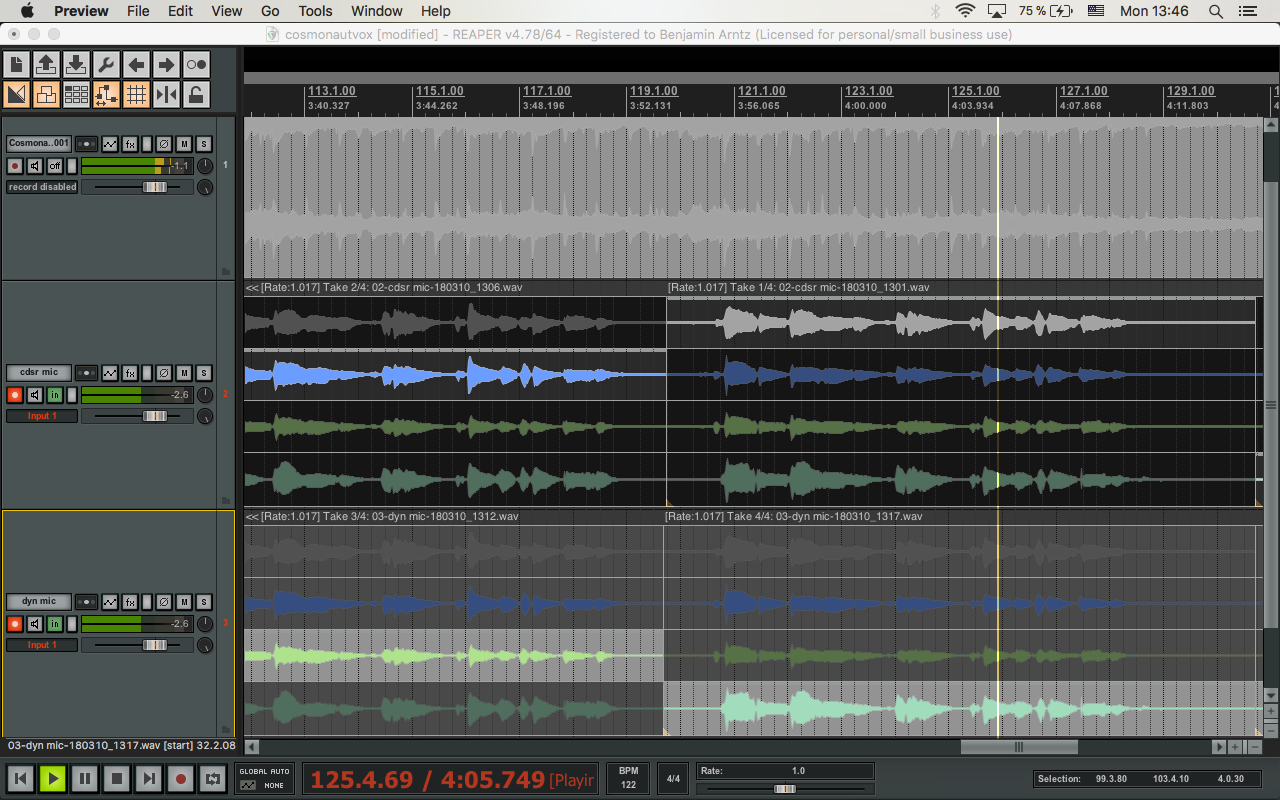
Task: Open the 4/4 time signature selector
Action: 674,778
